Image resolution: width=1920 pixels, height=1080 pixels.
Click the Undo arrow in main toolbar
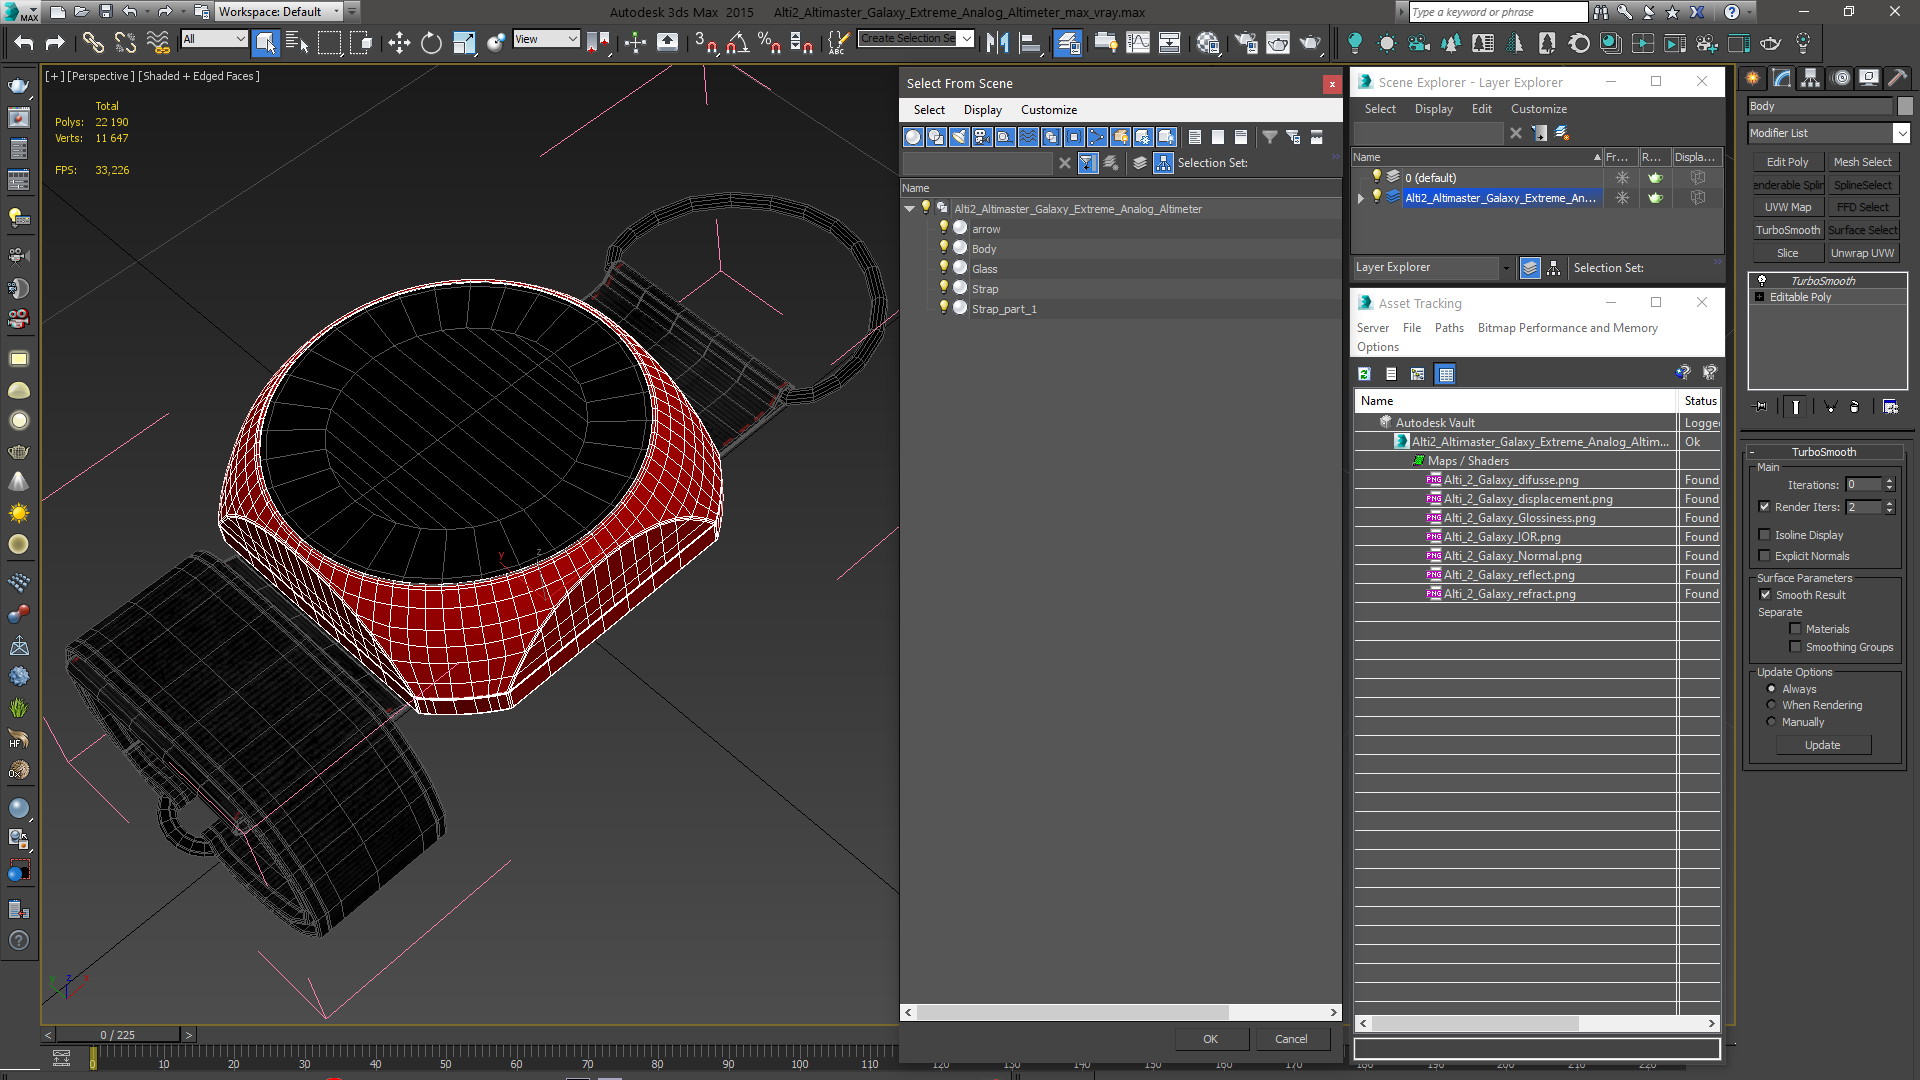(x=24, y=42)
